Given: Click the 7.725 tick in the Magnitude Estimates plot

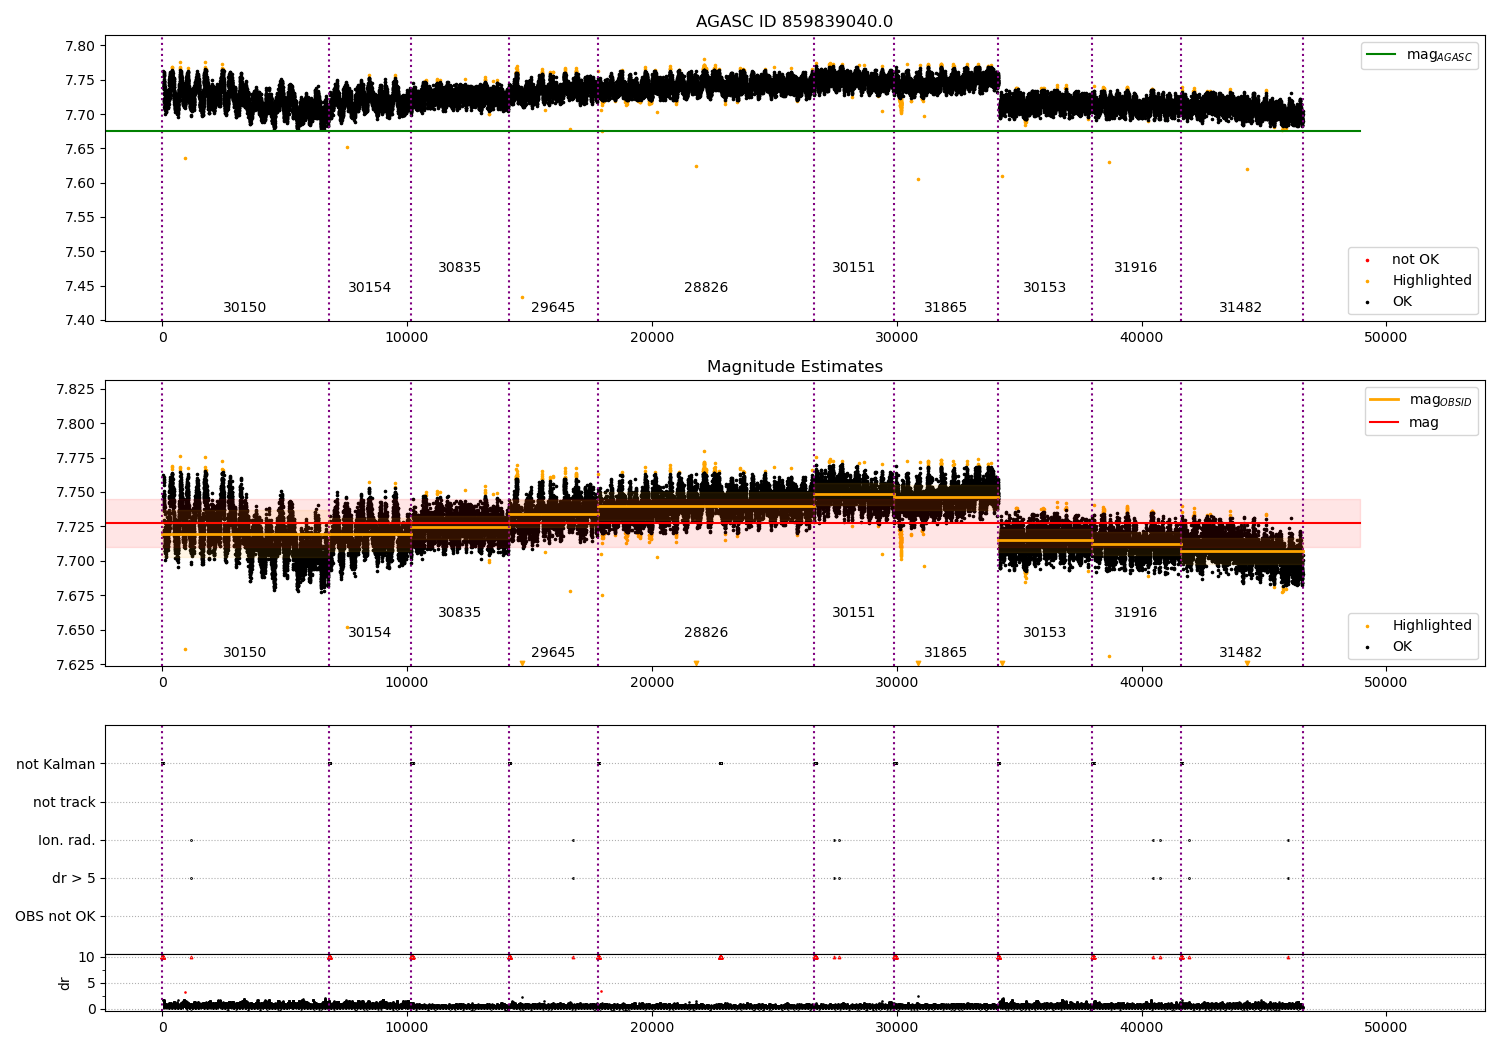Looking at the screenshot, I should coord(76,527).
